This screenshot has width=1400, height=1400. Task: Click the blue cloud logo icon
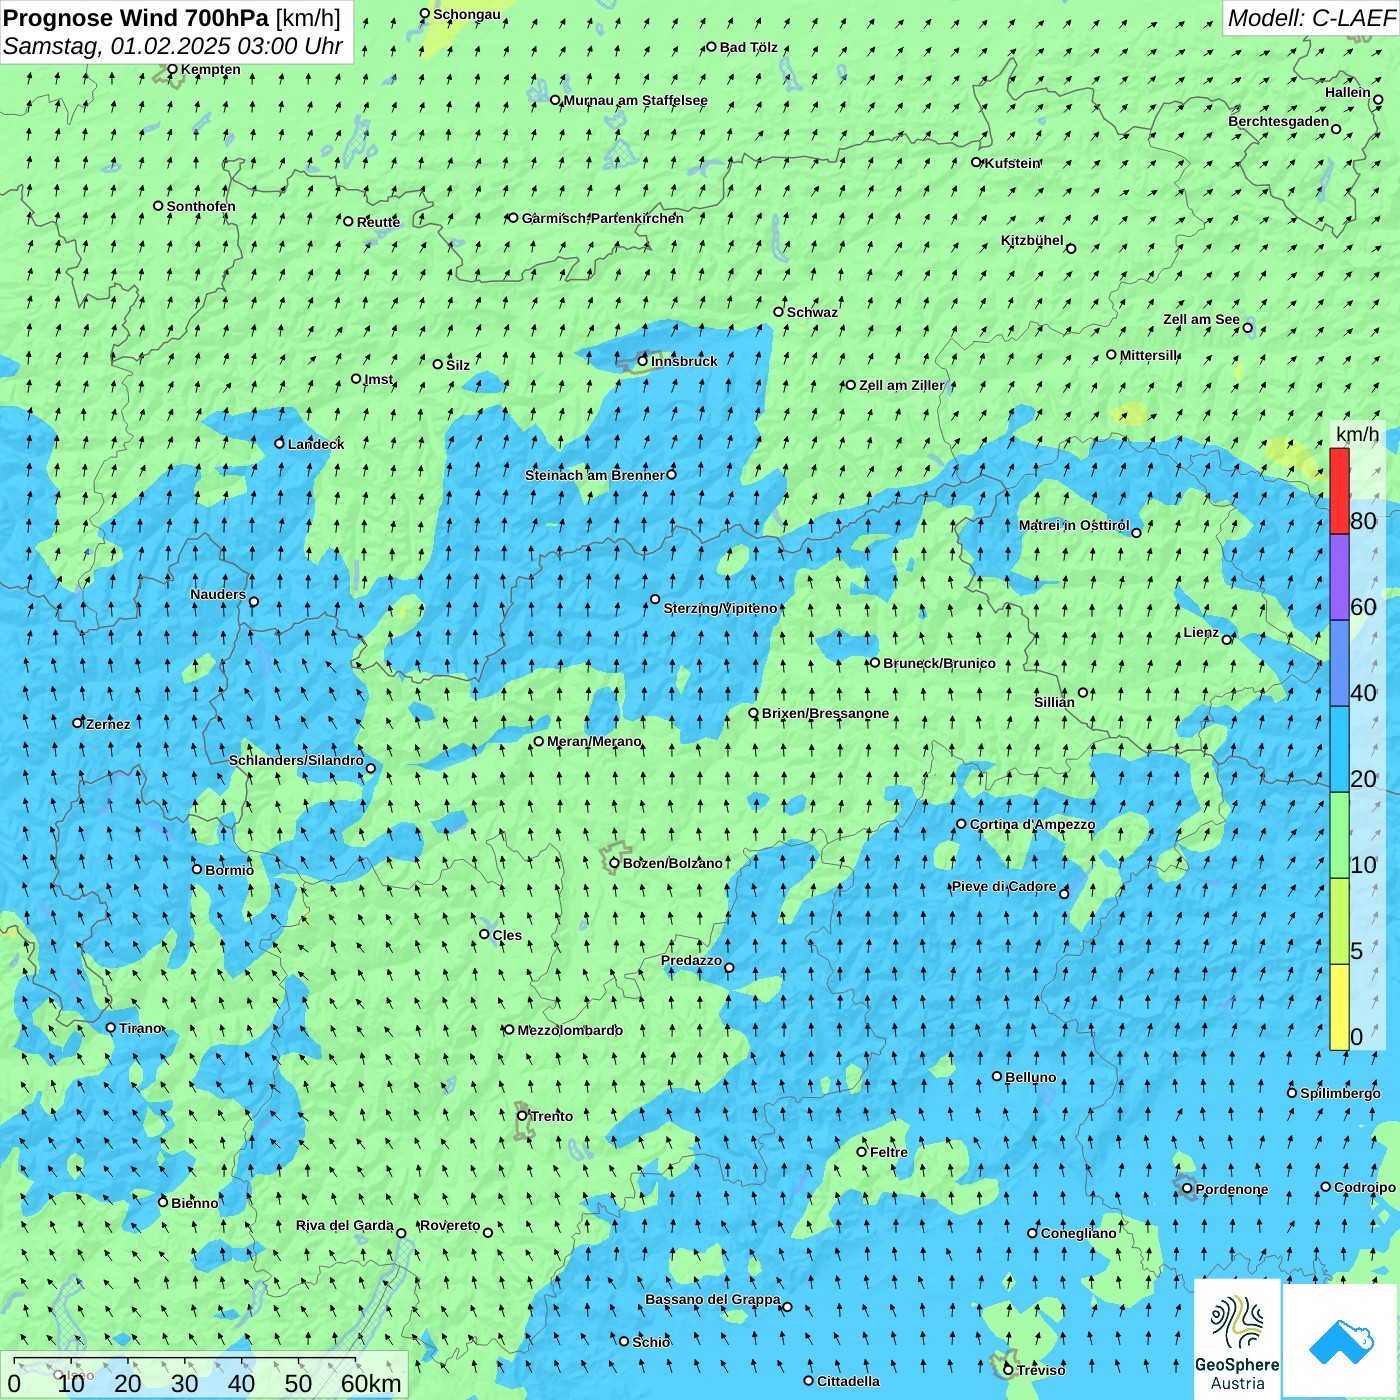pyautogui.click(x=1340, y=1341)
